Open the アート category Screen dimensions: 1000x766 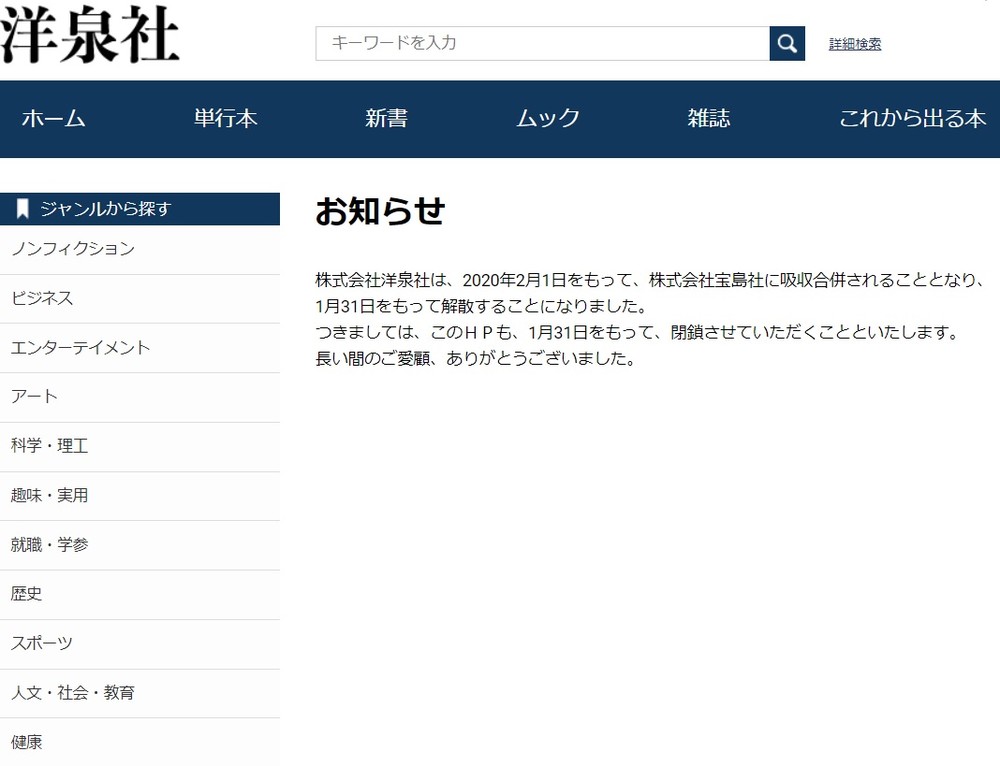(x=33, y=397)
